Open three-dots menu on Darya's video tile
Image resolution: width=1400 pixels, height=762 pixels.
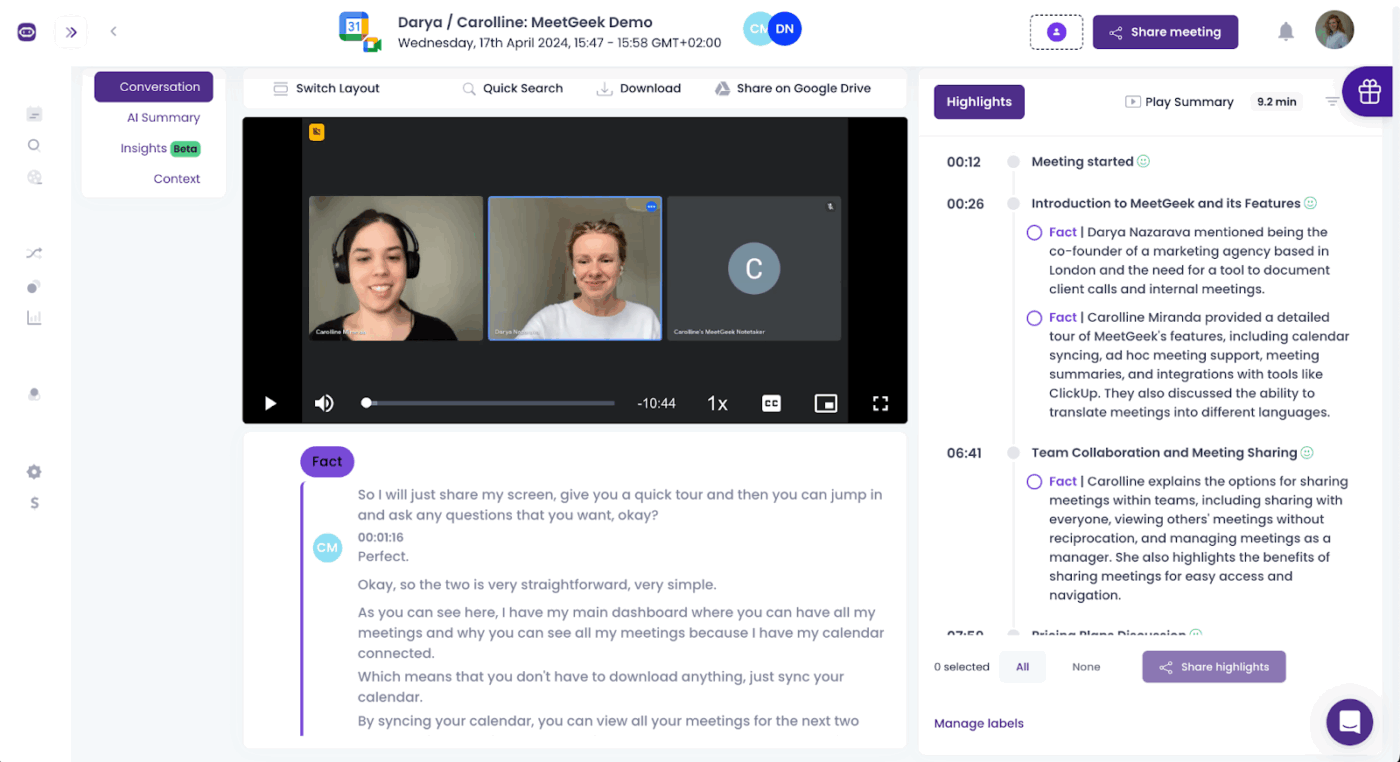651,206
